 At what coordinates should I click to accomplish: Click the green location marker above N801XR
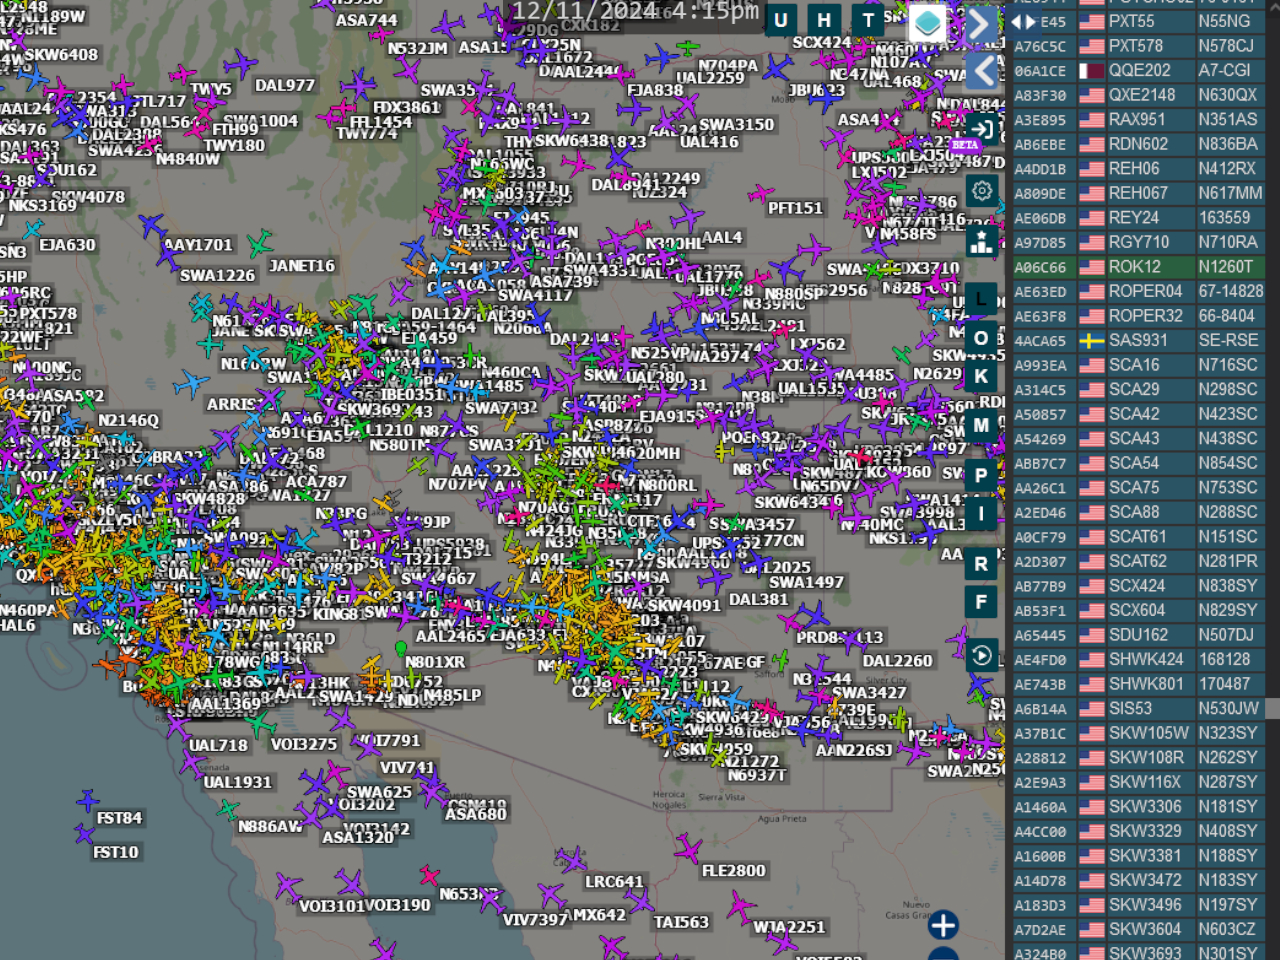[401, 649]
